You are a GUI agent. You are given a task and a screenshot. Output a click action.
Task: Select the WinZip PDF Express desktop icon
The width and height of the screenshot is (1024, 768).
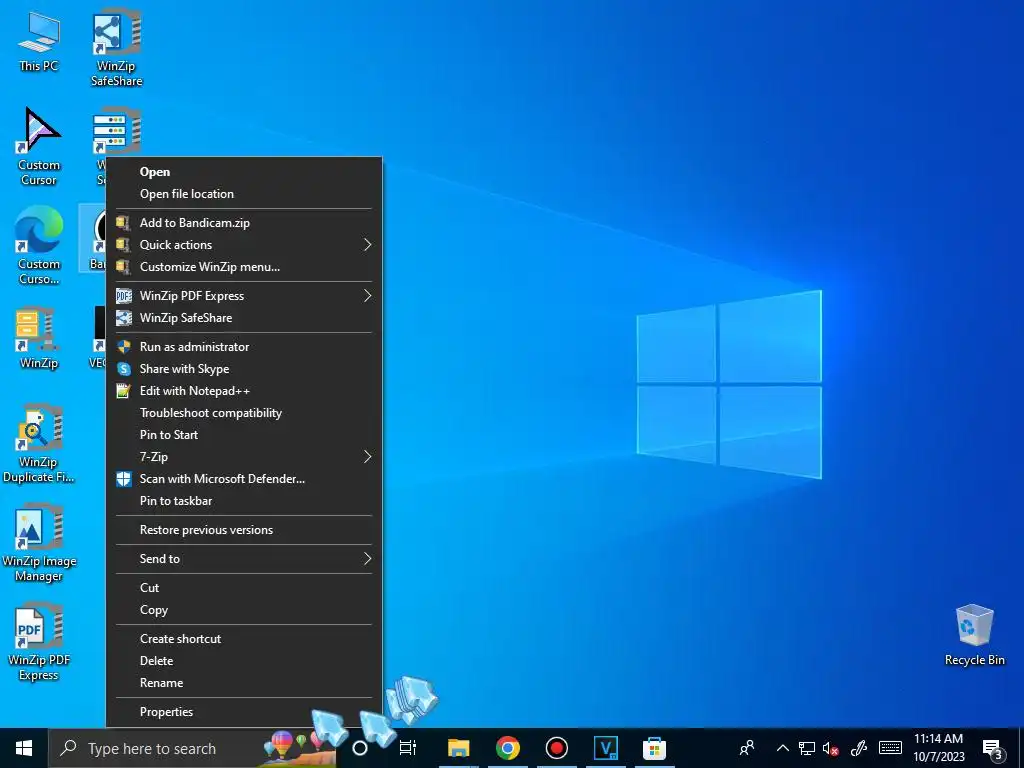tap(39, 642)
